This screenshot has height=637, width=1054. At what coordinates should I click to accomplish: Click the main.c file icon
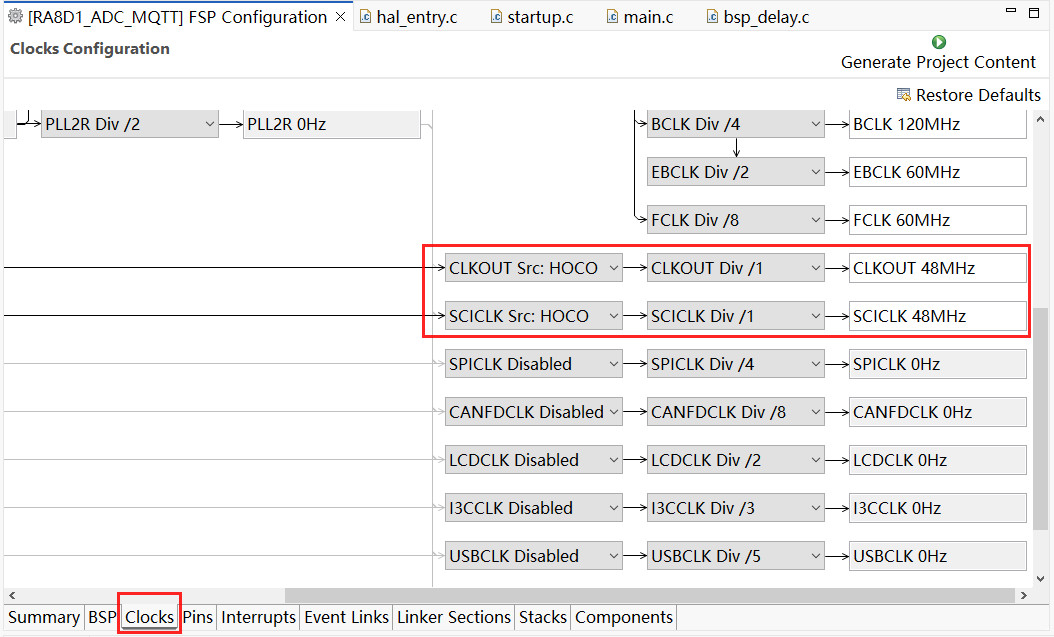pos(612,17)
